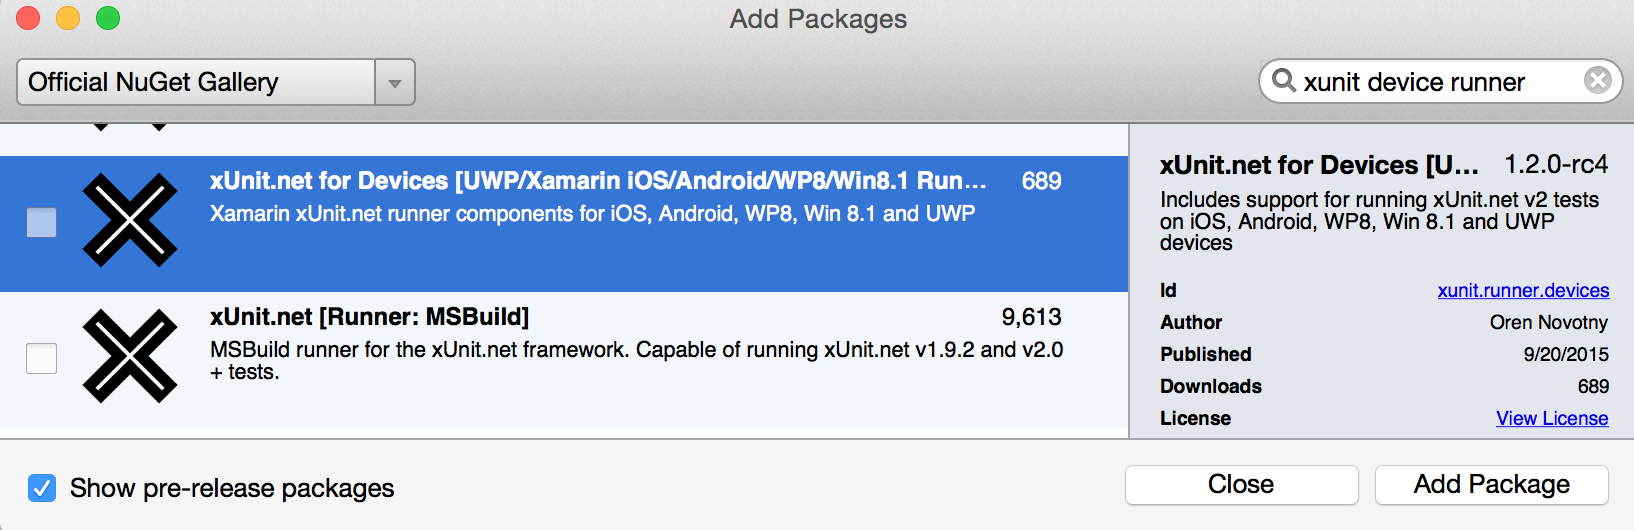This screenshot has width=1634, height=530.
Task: Click the xUnit.net for Devices package icon
Action: 130,220
